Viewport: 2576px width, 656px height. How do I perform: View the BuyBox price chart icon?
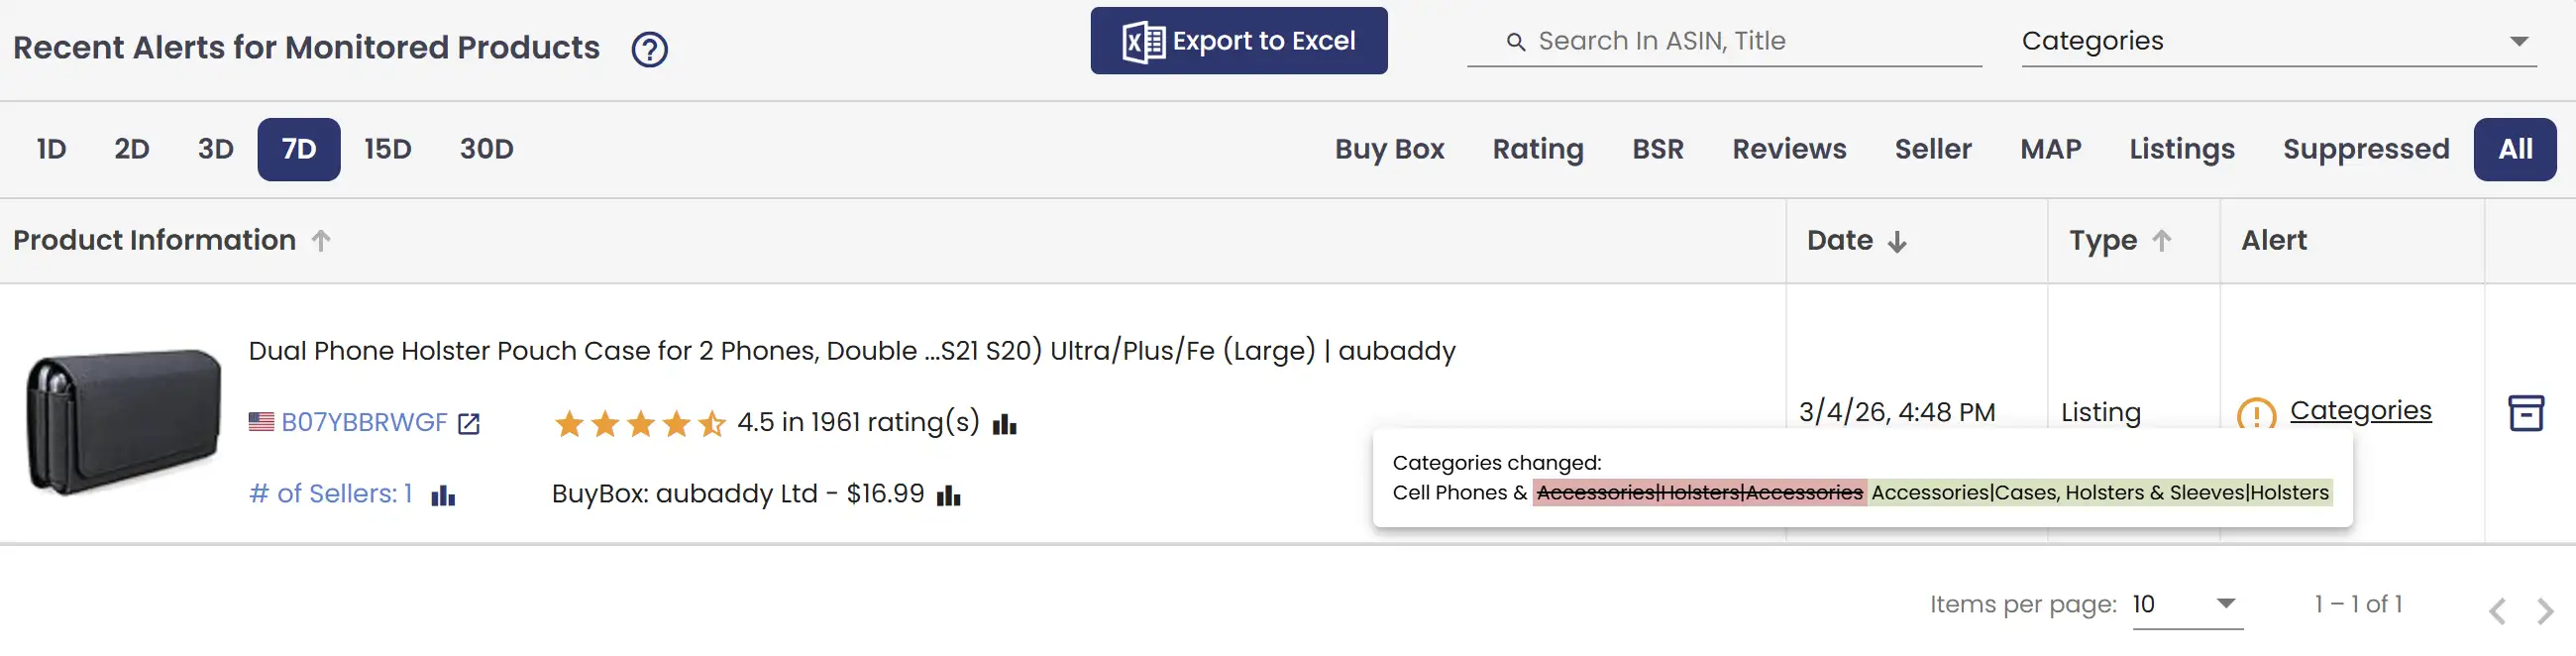point(948,496)
